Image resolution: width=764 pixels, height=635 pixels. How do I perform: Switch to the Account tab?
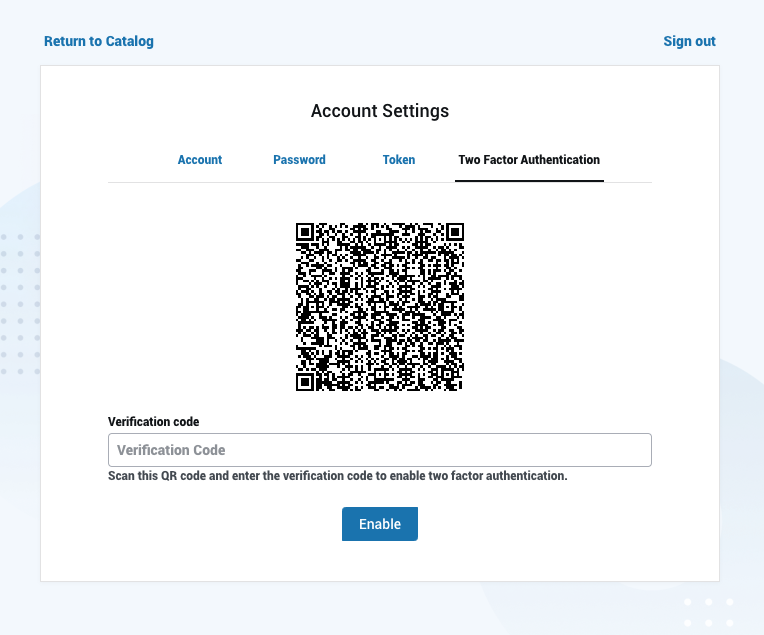coord(200,160)
